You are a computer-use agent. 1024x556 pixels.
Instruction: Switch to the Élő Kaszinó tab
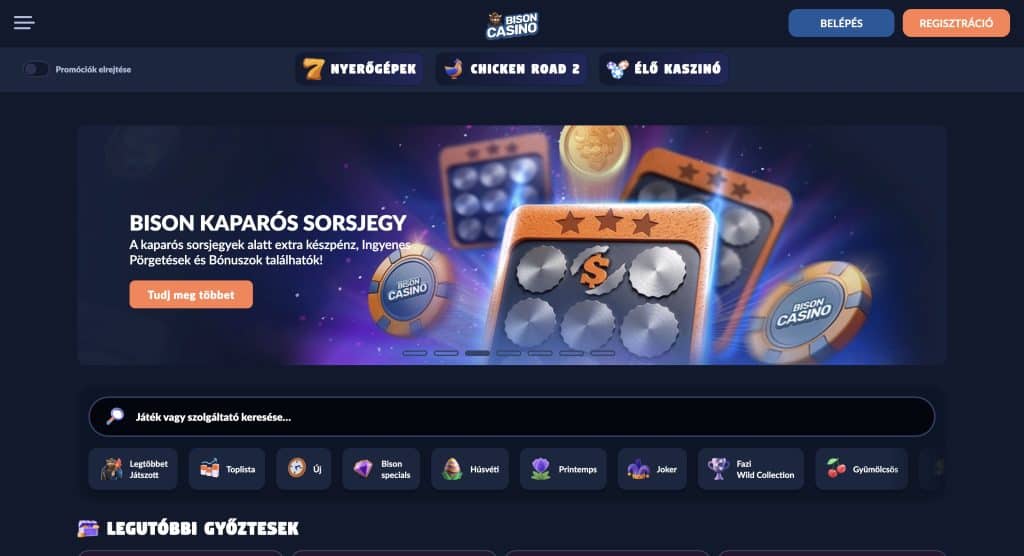coord(664,69)
